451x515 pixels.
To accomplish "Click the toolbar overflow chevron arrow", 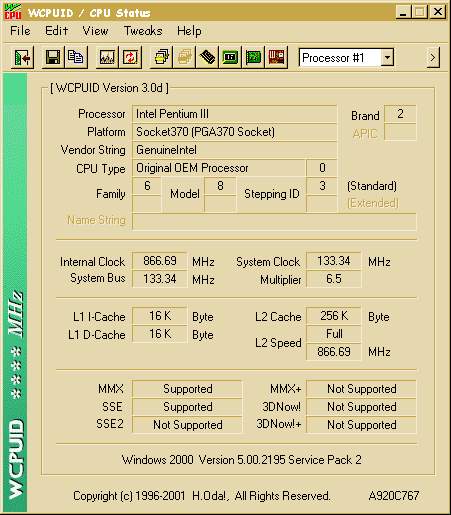I will point(433,57).
